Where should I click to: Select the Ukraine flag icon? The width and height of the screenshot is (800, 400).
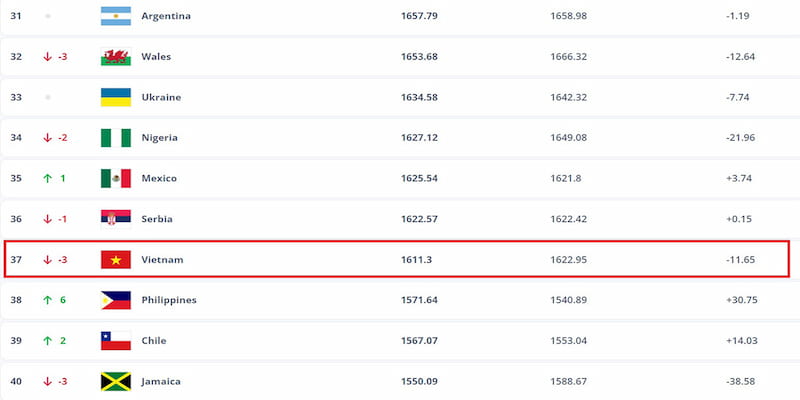pos(116,97)
